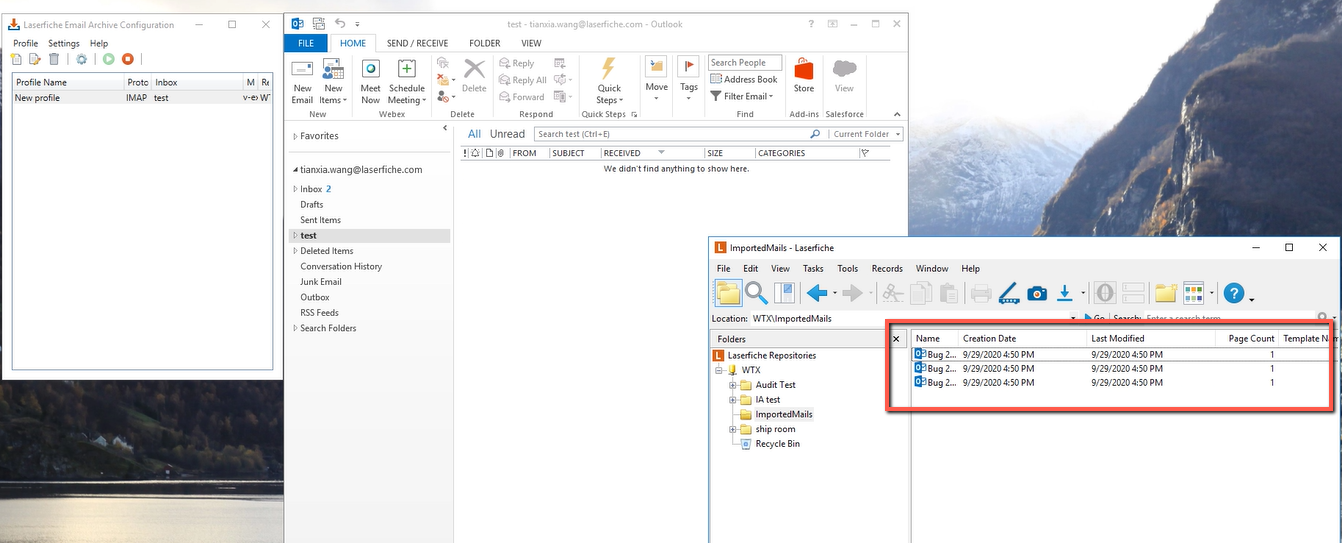Create a new profile in Email Archive toolbar
Screen dimensions: 1342x543
click(x=16, y=60)
